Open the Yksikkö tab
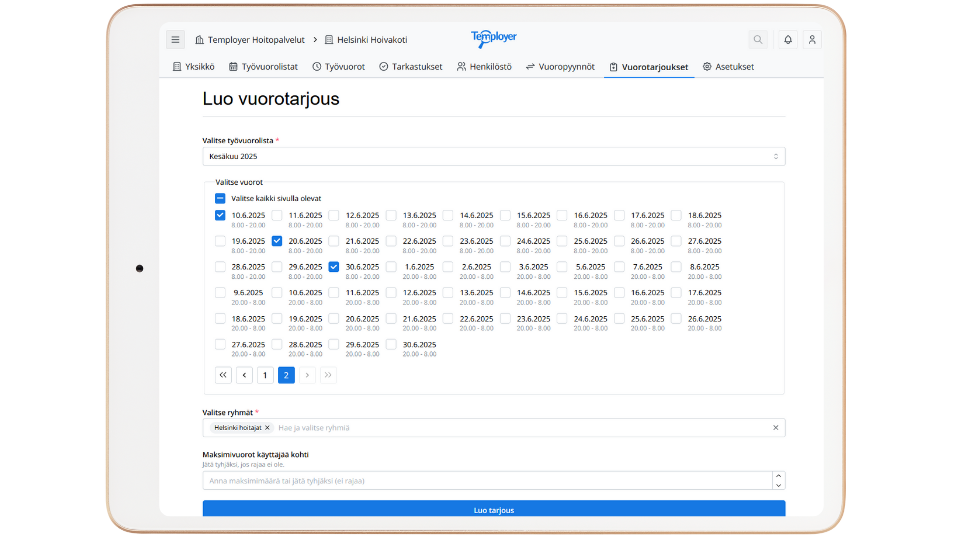The height and width of the screenshot is (540, 960). 193,67
